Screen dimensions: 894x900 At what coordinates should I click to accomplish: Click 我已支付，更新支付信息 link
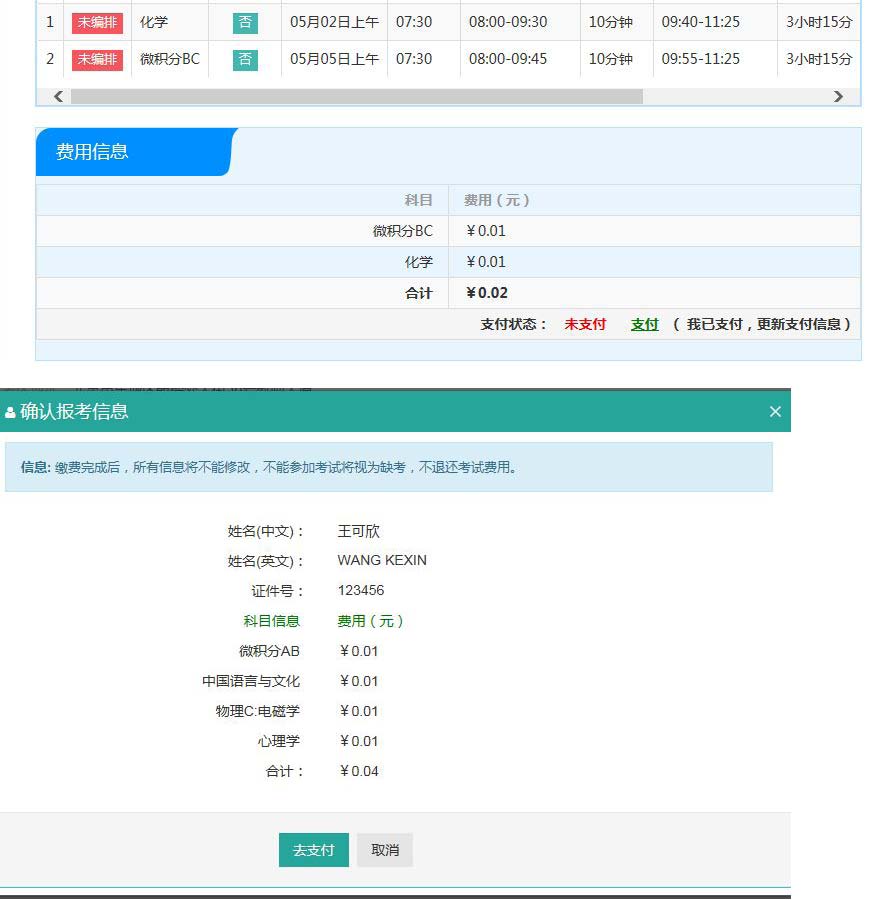click(x=767, y=324)
